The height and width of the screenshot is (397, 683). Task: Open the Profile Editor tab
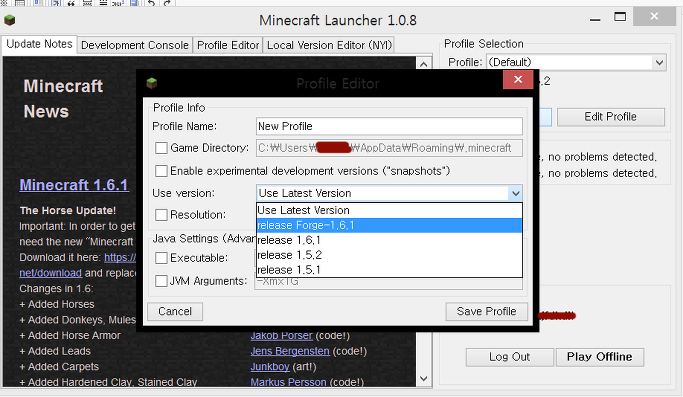pos(228,45)
